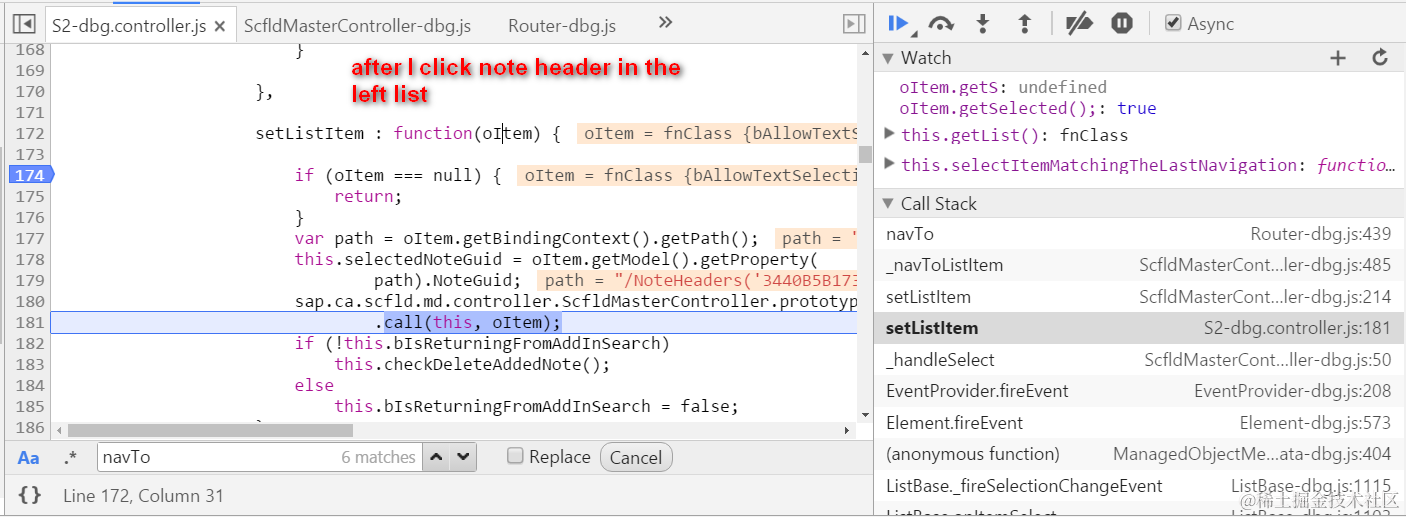The width and height of the screenshot is (1406, 517).
Task: Select ListBase._fireSelectionChangeEvent stack frame
Action: tap(1140, 486)
